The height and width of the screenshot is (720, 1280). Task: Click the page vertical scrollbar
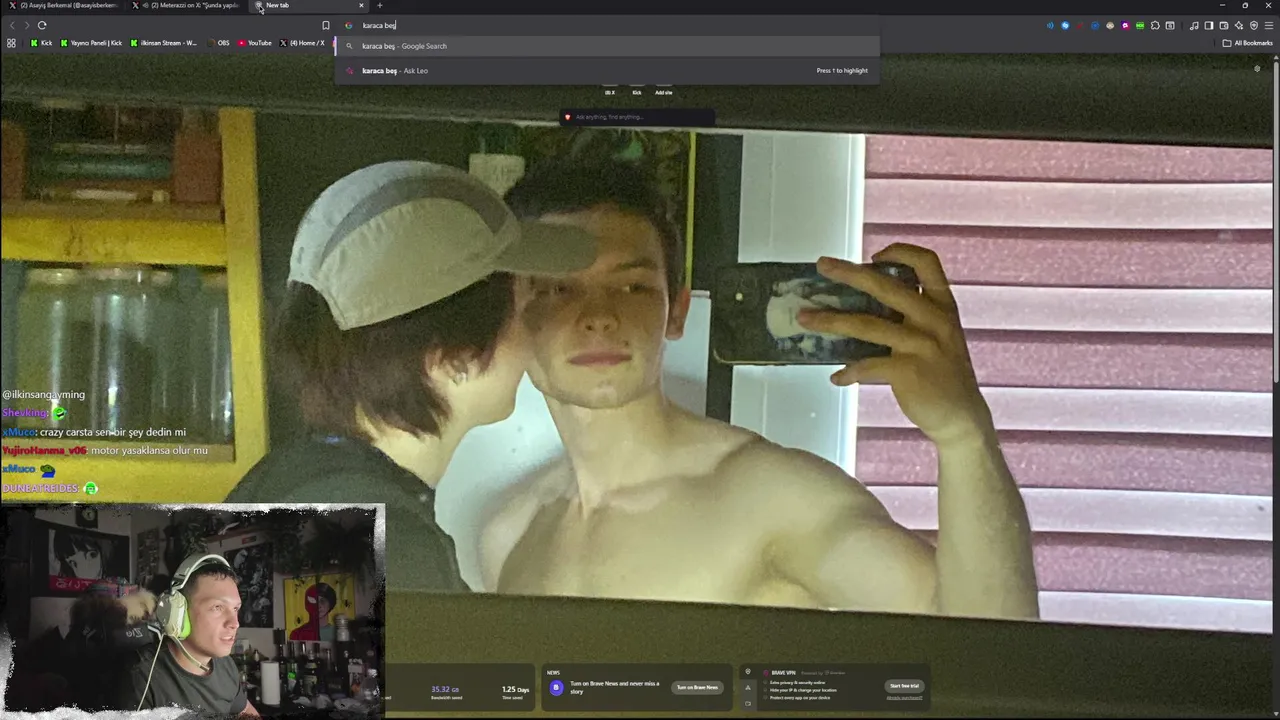1276,220
